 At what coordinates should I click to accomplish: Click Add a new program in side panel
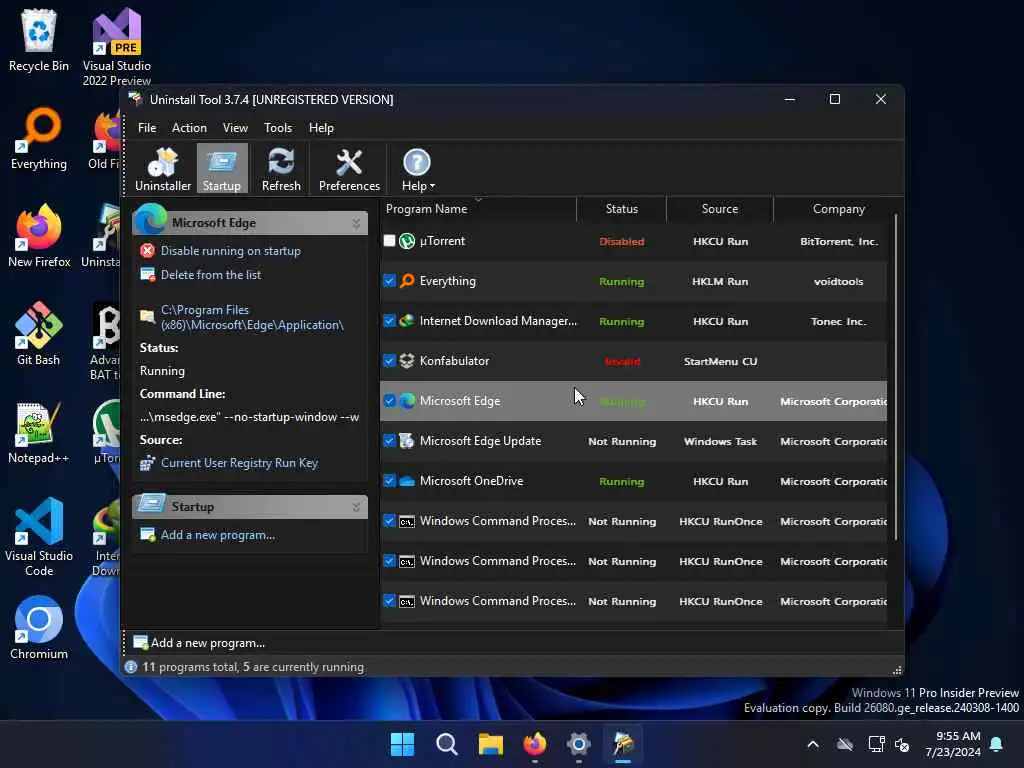217,535
